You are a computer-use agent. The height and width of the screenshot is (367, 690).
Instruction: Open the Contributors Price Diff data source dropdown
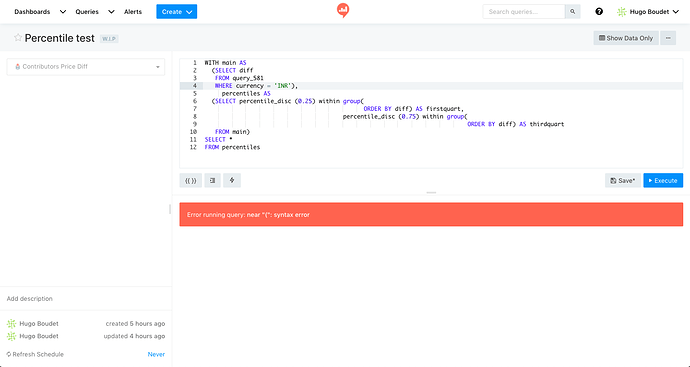pyautogui.click(x=86, y=67)
